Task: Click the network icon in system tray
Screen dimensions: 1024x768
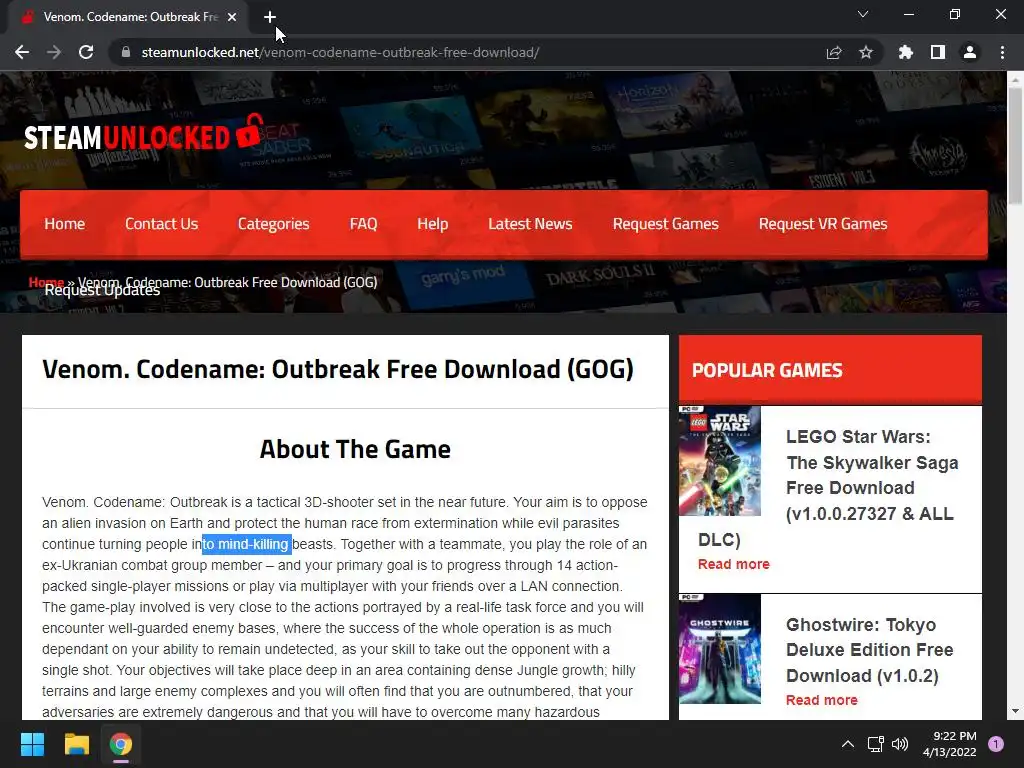Action: 875,744
